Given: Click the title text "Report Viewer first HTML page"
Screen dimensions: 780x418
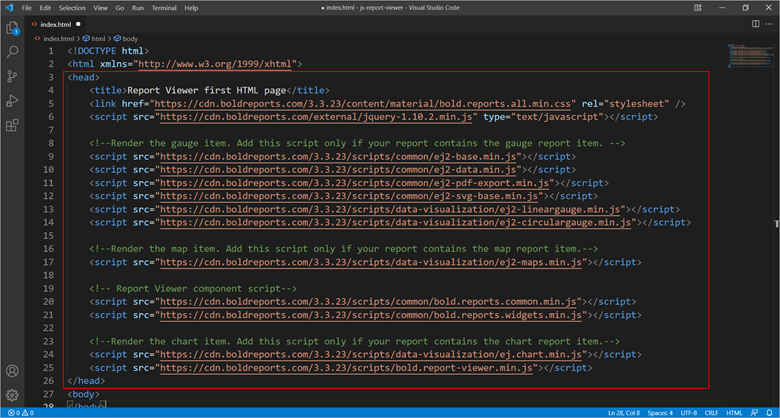Looking at the screenshot, I should 207,91.
